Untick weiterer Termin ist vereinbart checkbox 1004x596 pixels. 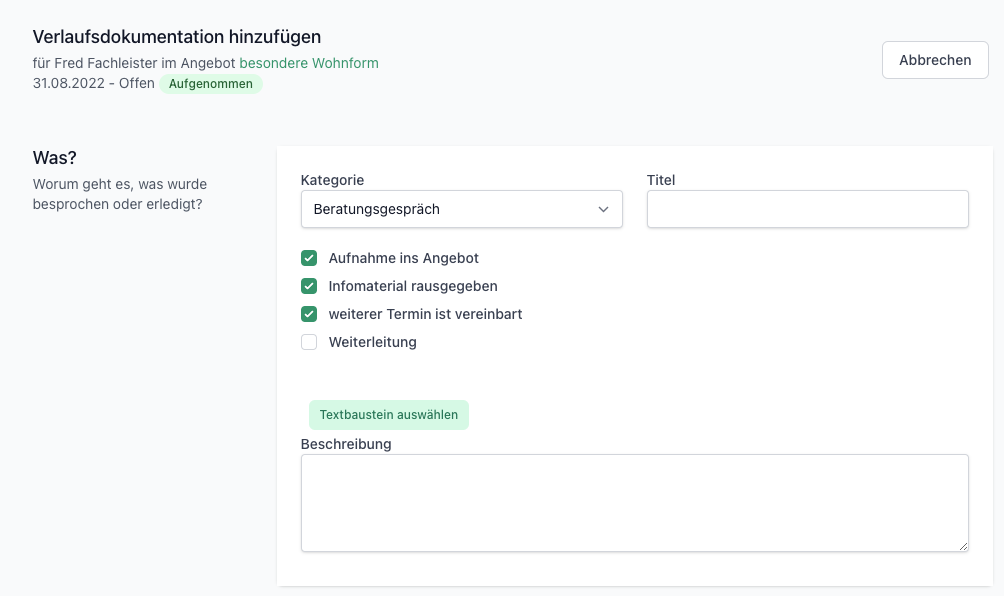pos(309,314)
